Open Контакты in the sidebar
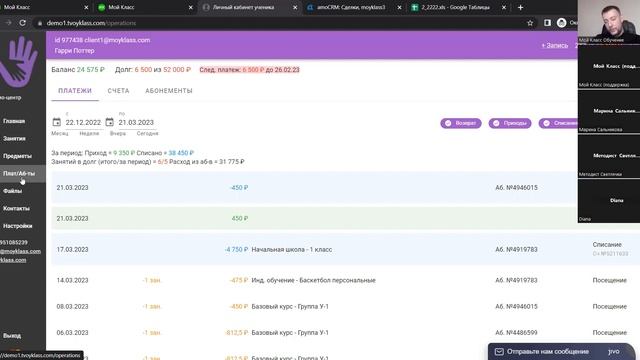 (x=16, y=209)
